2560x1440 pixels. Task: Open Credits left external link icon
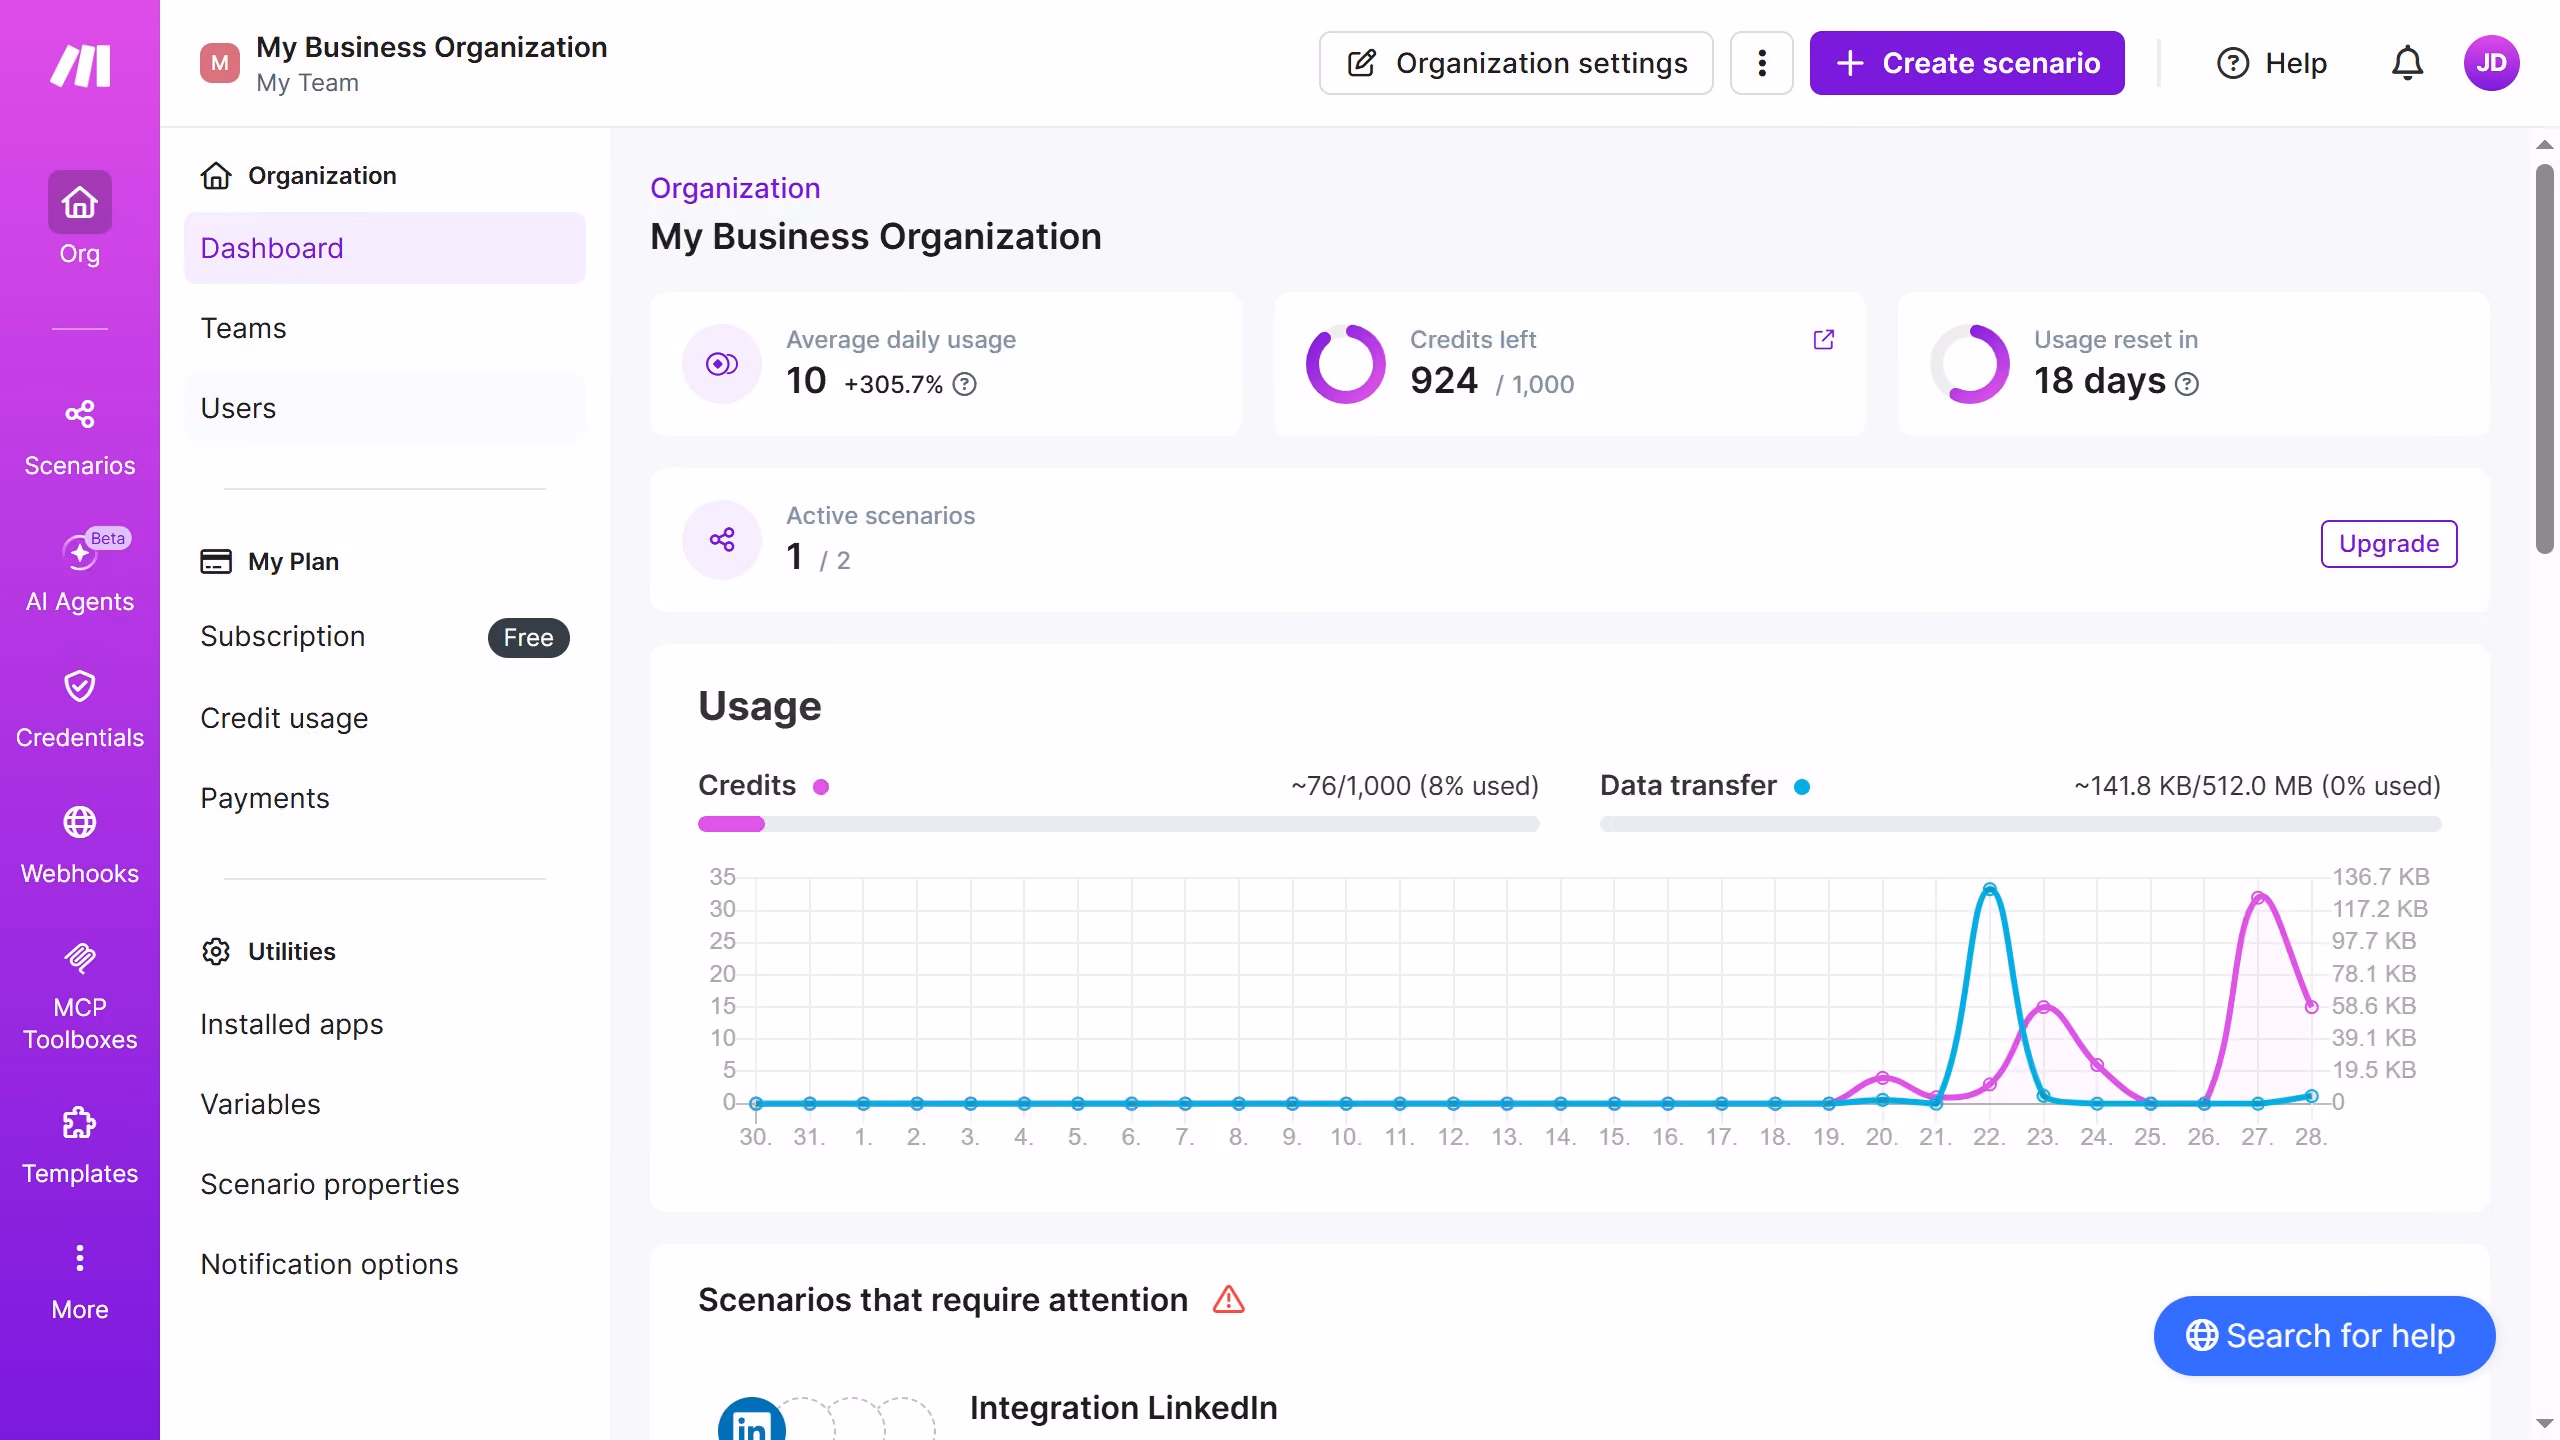tap(1824, 340)
